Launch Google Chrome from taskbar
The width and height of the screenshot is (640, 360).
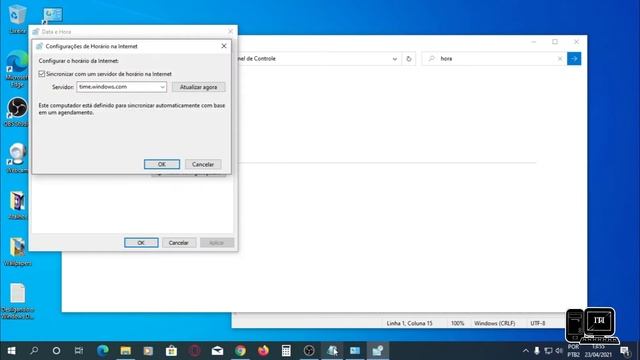point(240,351)
